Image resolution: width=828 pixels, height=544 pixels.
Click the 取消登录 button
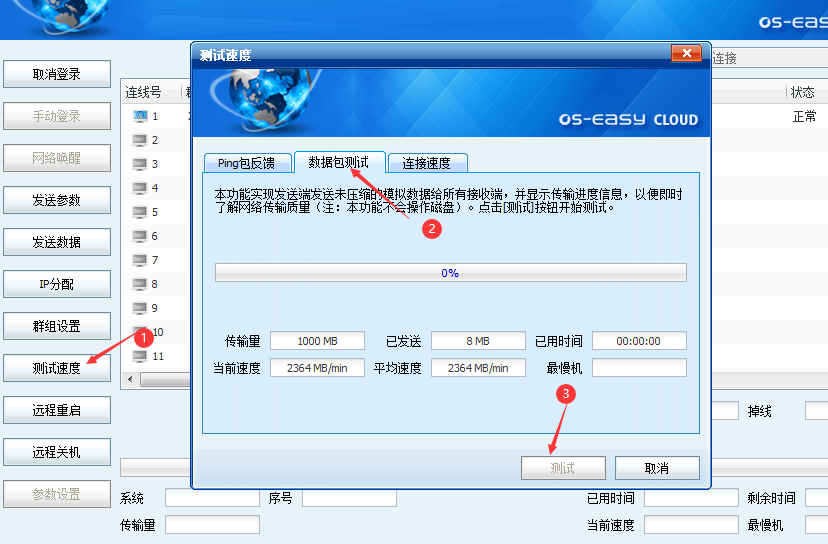56,74
